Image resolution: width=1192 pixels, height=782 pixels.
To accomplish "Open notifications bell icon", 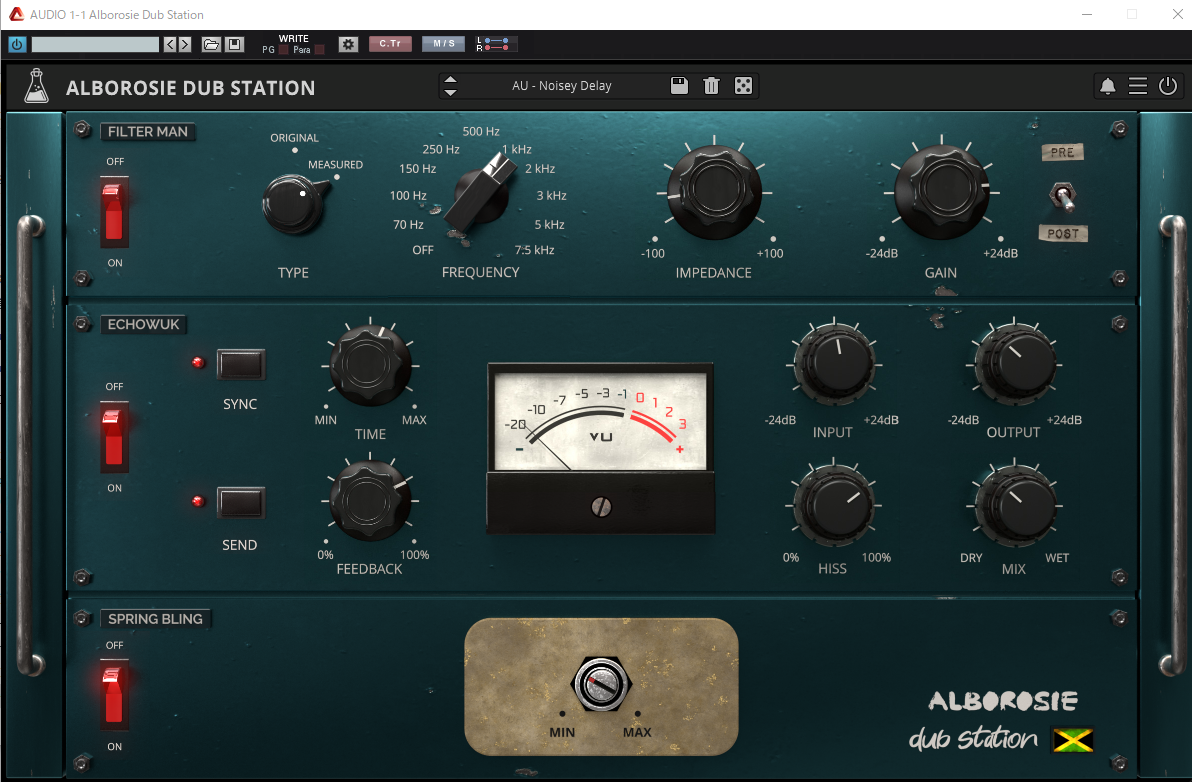I will pyautogui.click(x=1108, y=87).
